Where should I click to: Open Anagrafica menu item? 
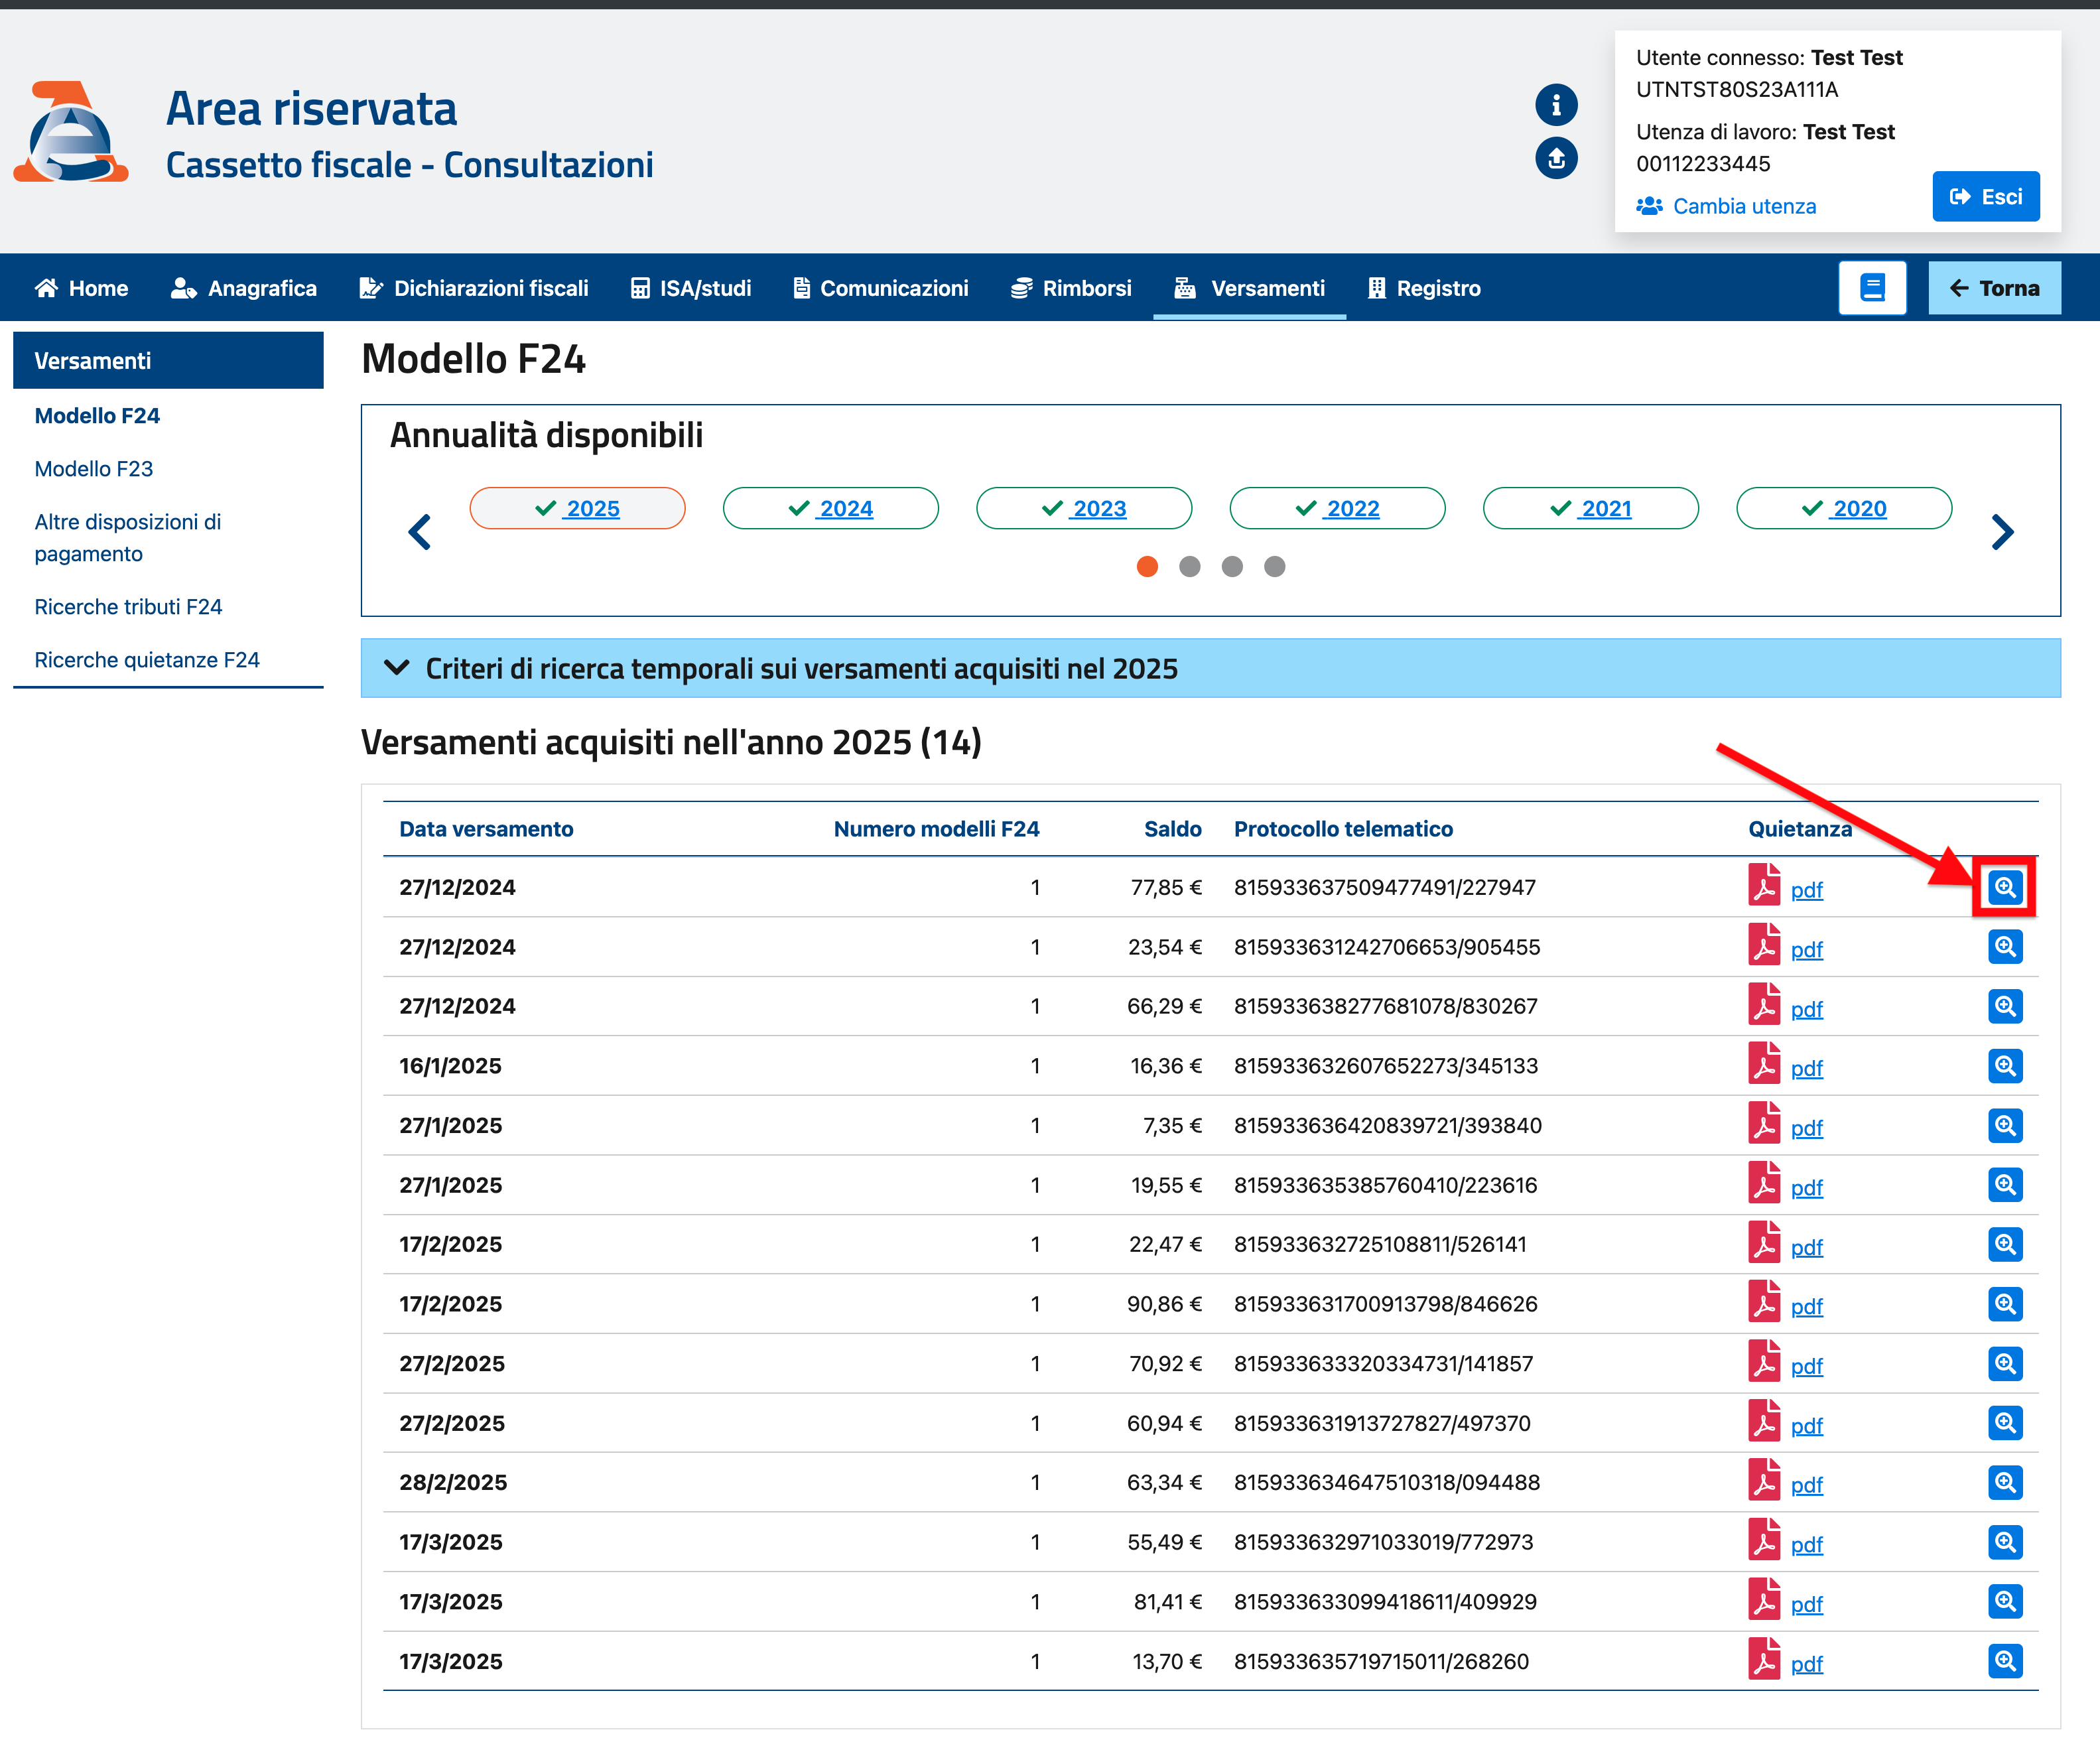[243, 288]
